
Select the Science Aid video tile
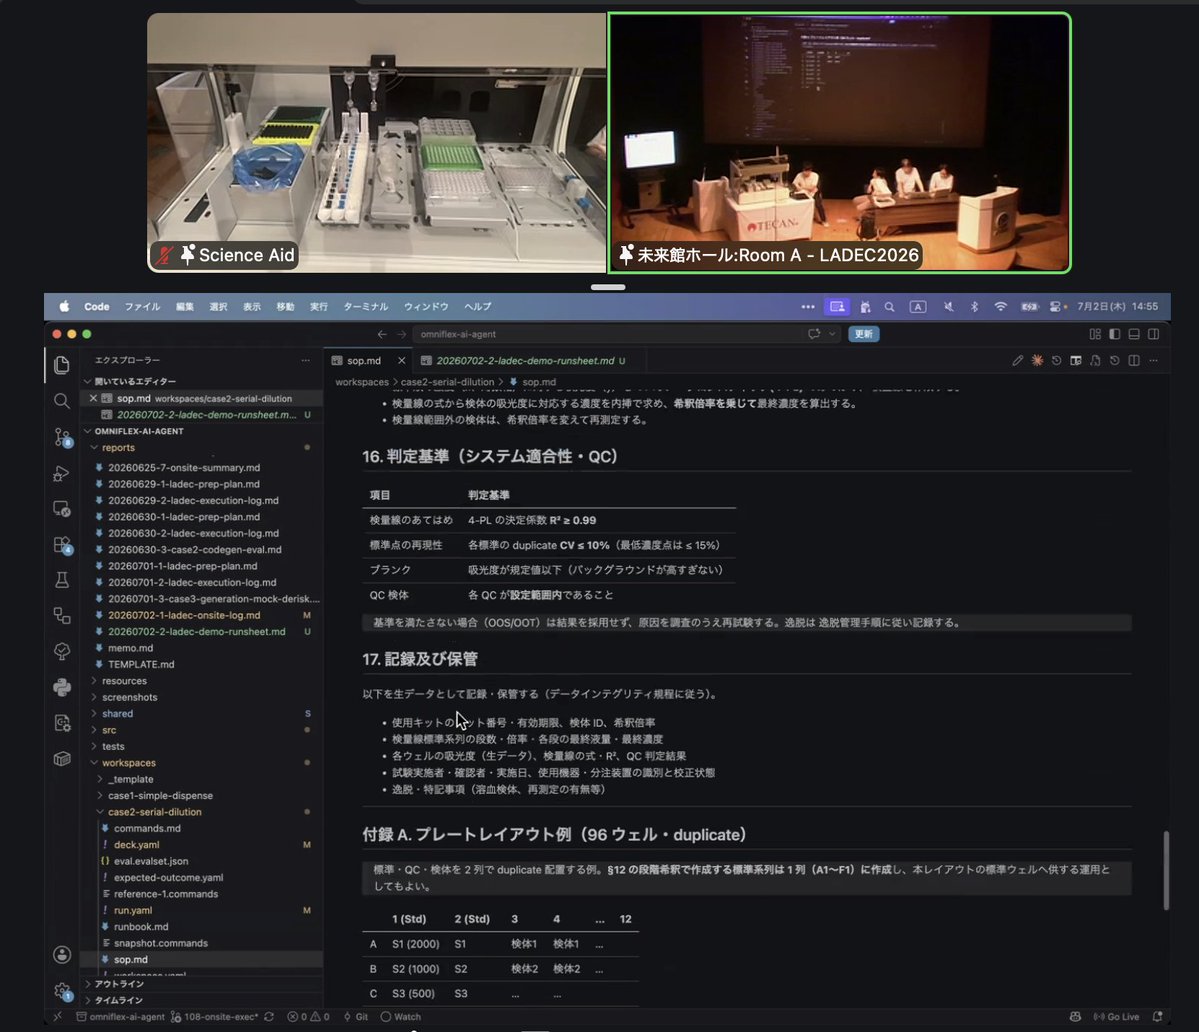coord(376,143)
